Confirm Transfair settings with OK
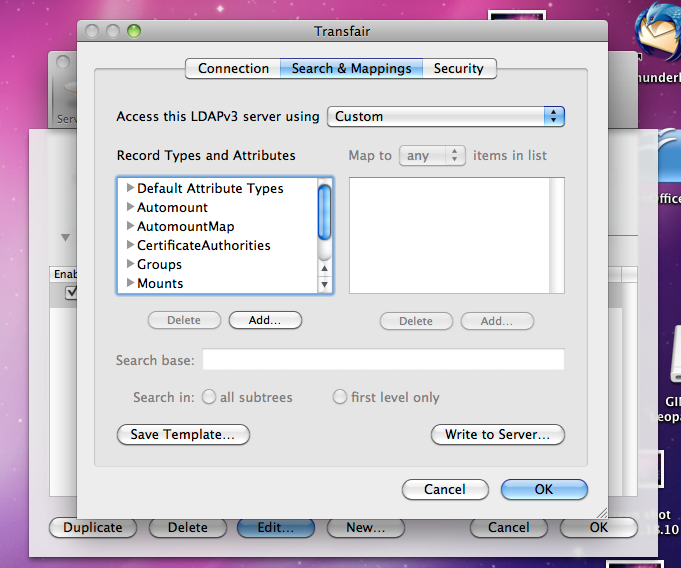This screenshot has height=568, width=681. pyautogui.click(x=544, y=489)
